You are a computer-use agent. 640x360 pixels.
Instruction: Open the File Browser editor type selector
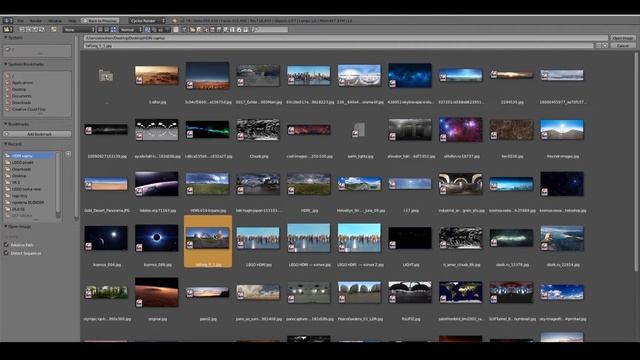point(7,29)
